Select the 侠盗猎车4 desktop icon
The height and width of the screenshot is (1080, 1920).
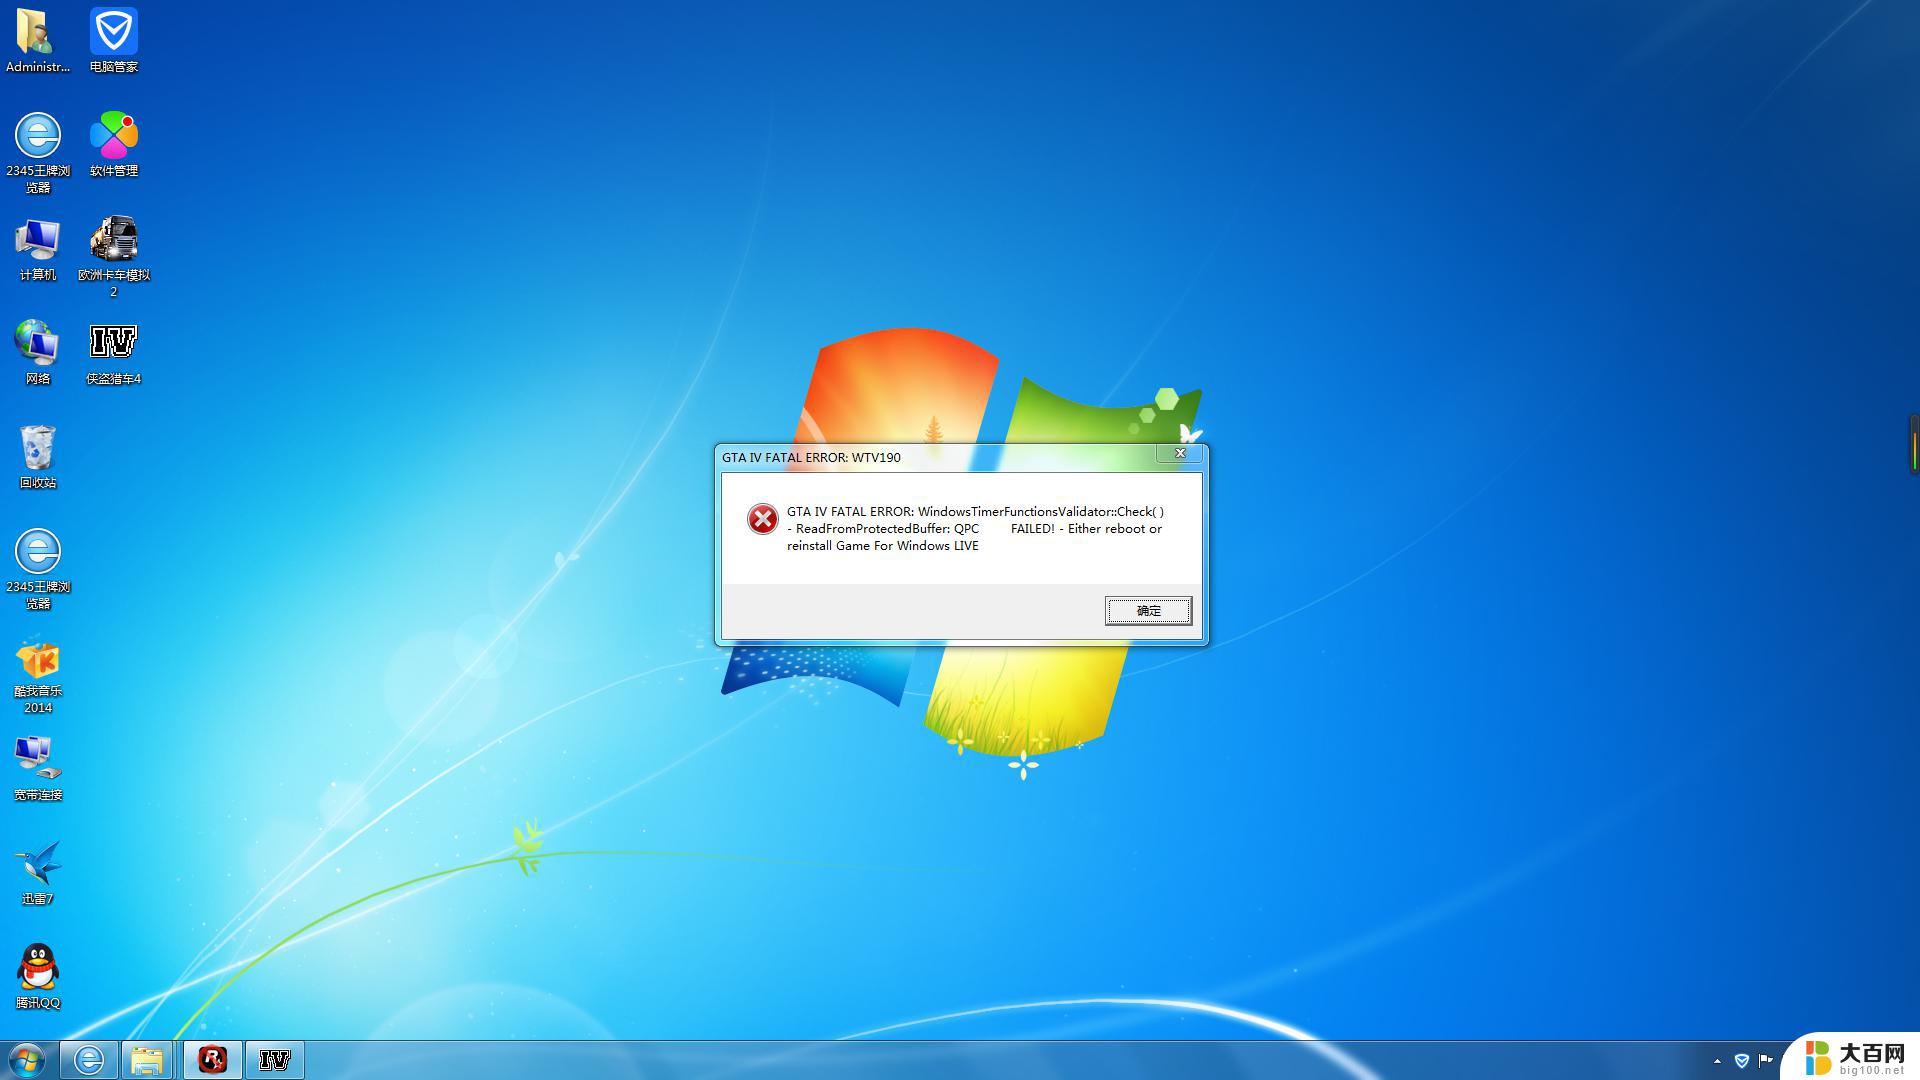click(114, 353)
